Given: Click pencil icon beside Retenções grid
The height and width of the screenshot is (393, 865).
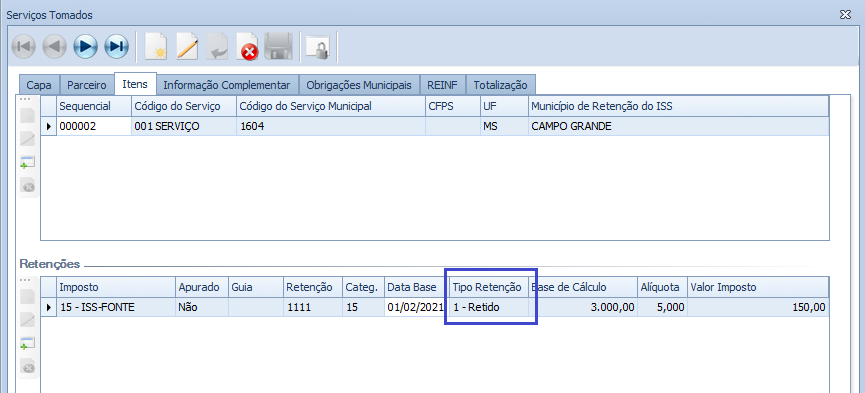Looking at the screenshot, I should click(28, 319).
